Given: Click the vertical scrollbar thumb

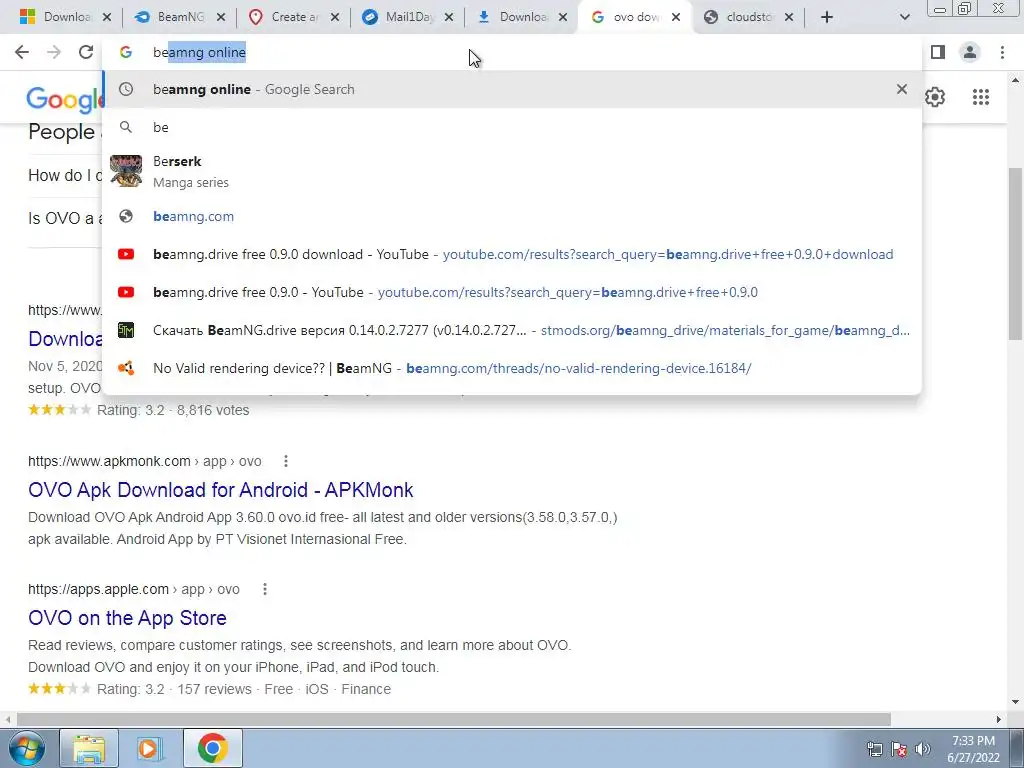Looking at the screenshot, I should (1016, 253).
